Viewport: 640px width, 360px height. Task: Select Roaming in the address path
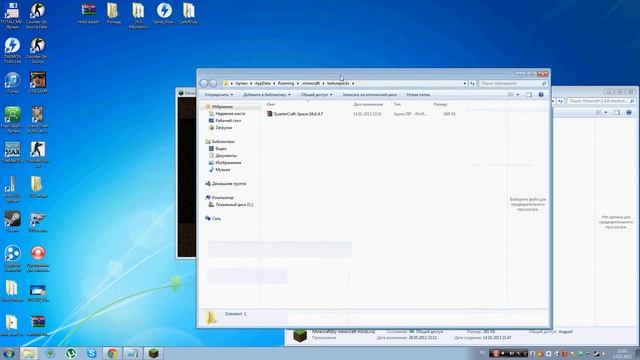[286, 83]
